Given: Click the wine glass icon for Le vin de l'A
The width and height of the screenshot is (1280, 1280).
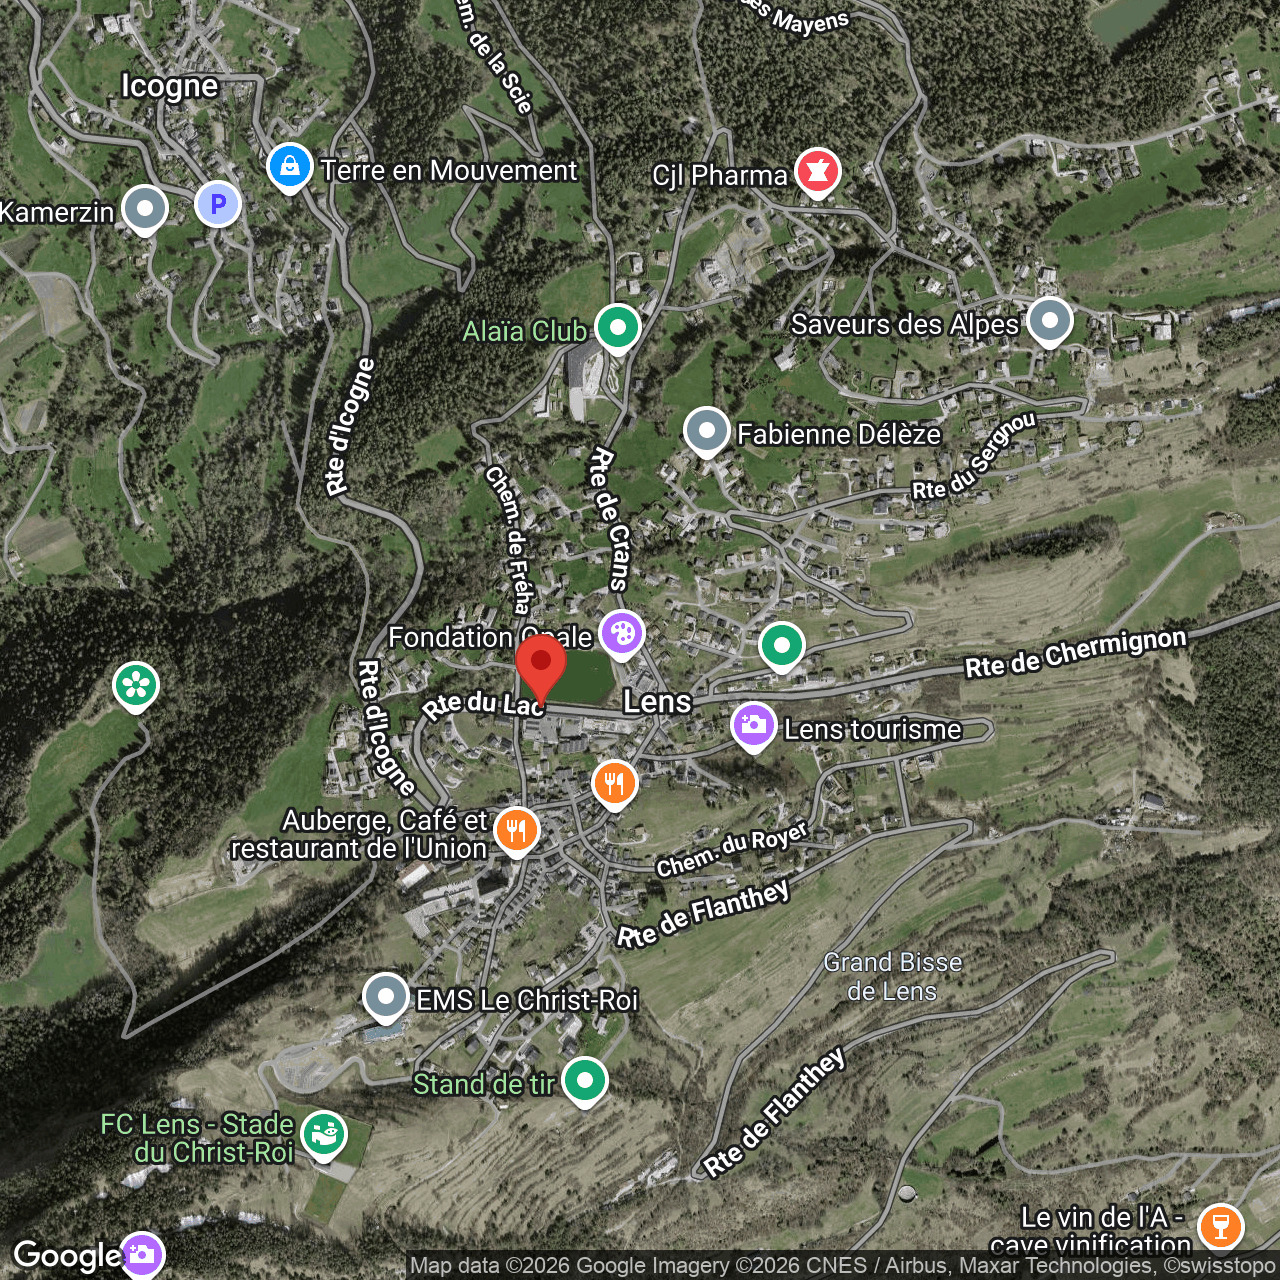Looking at the screenshot, I should [x=1220, y=1224].
